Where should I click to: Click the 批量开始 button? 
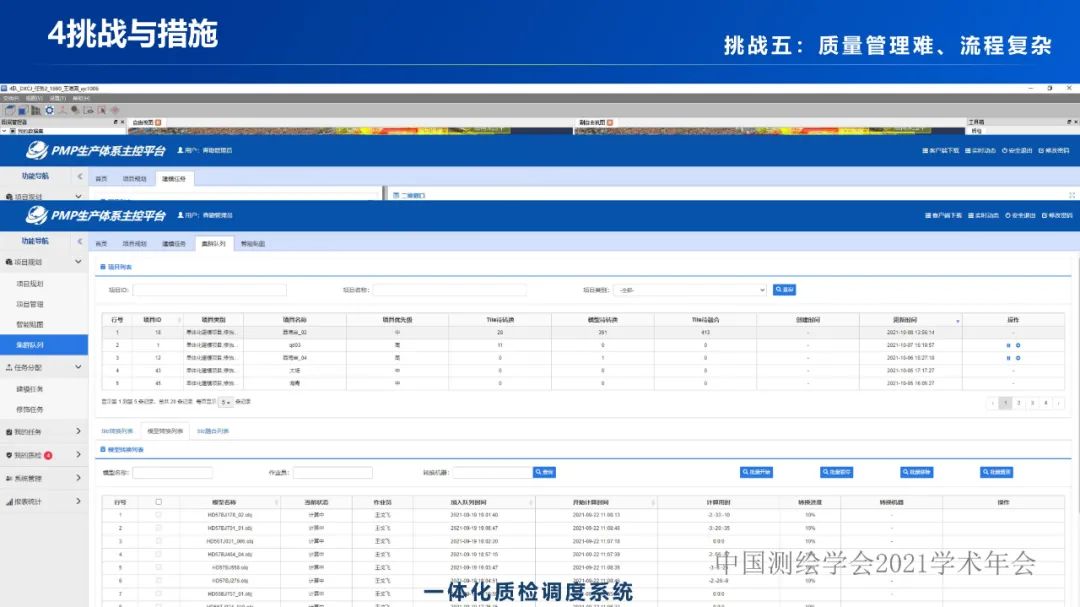click(756, 473)
